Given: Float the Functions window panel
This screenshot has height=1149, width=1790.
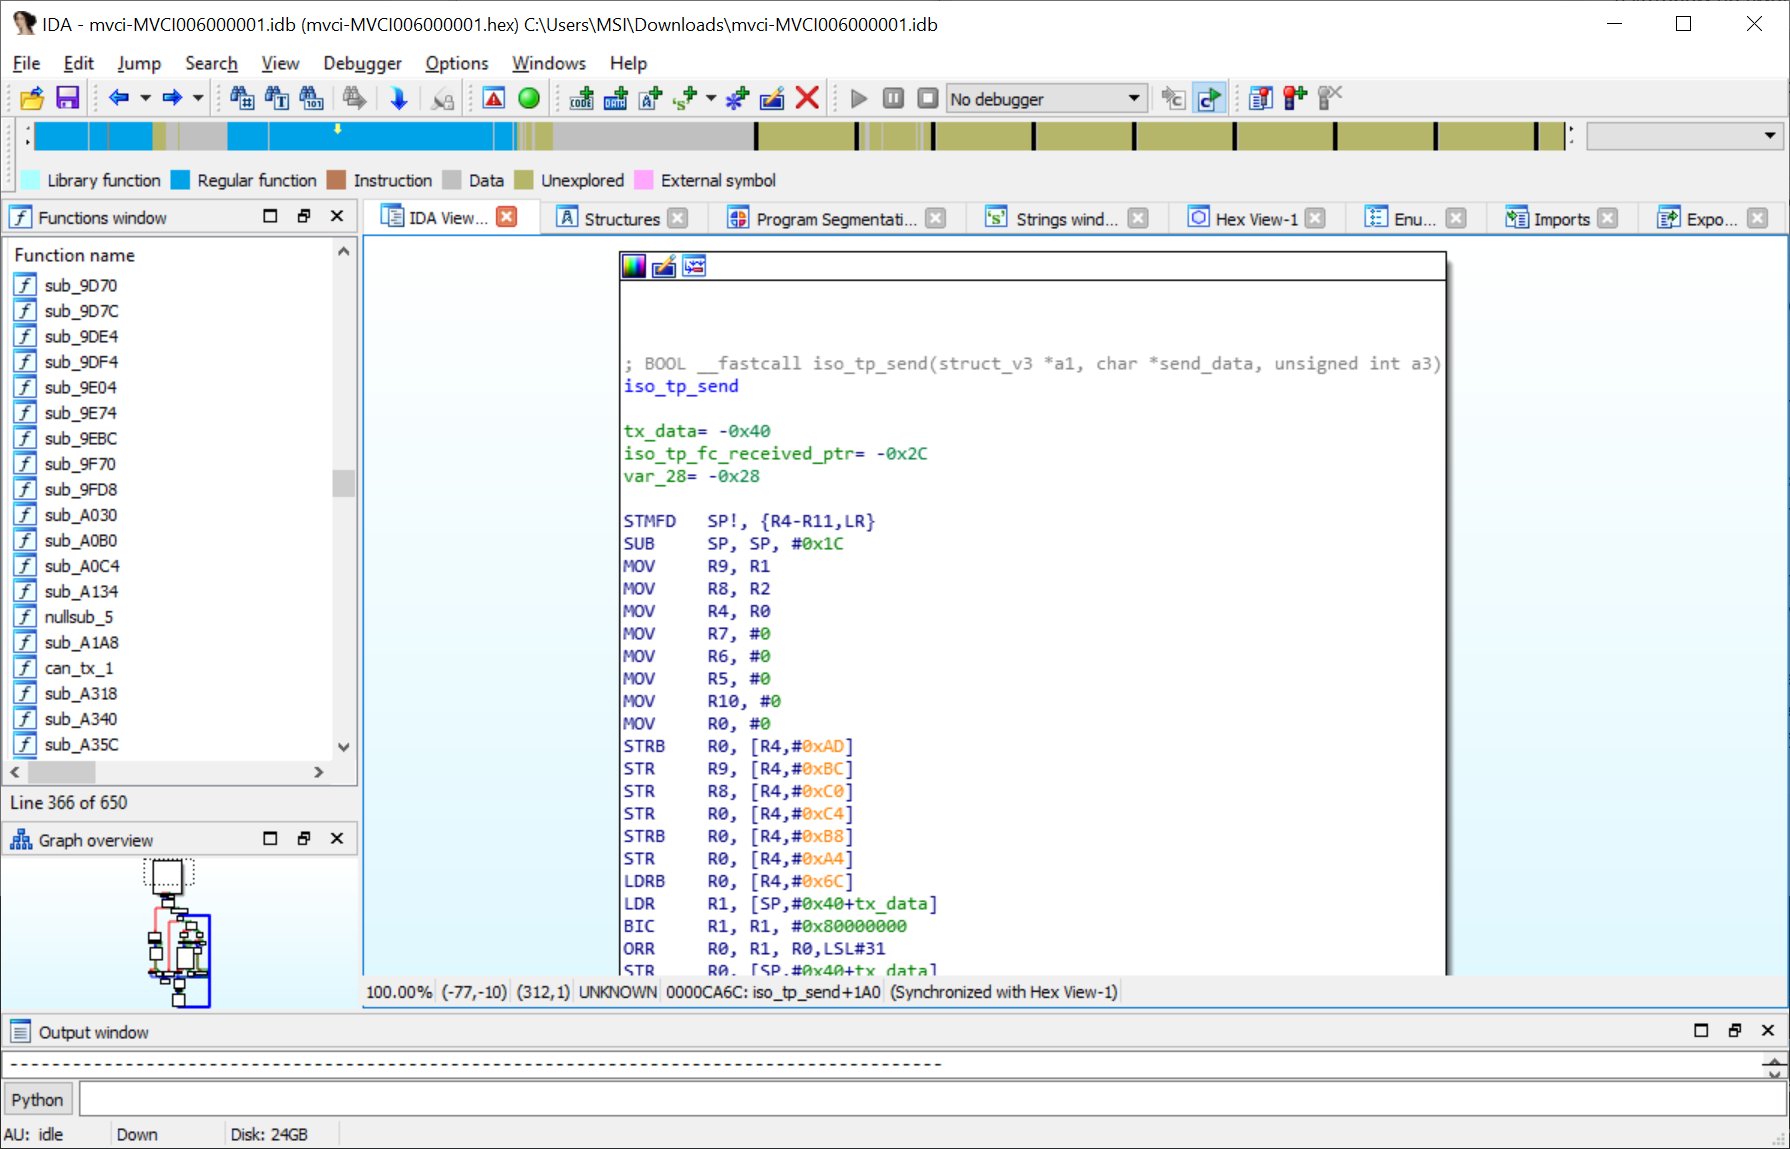Looking at the screenshot, I should coord(304,216).
